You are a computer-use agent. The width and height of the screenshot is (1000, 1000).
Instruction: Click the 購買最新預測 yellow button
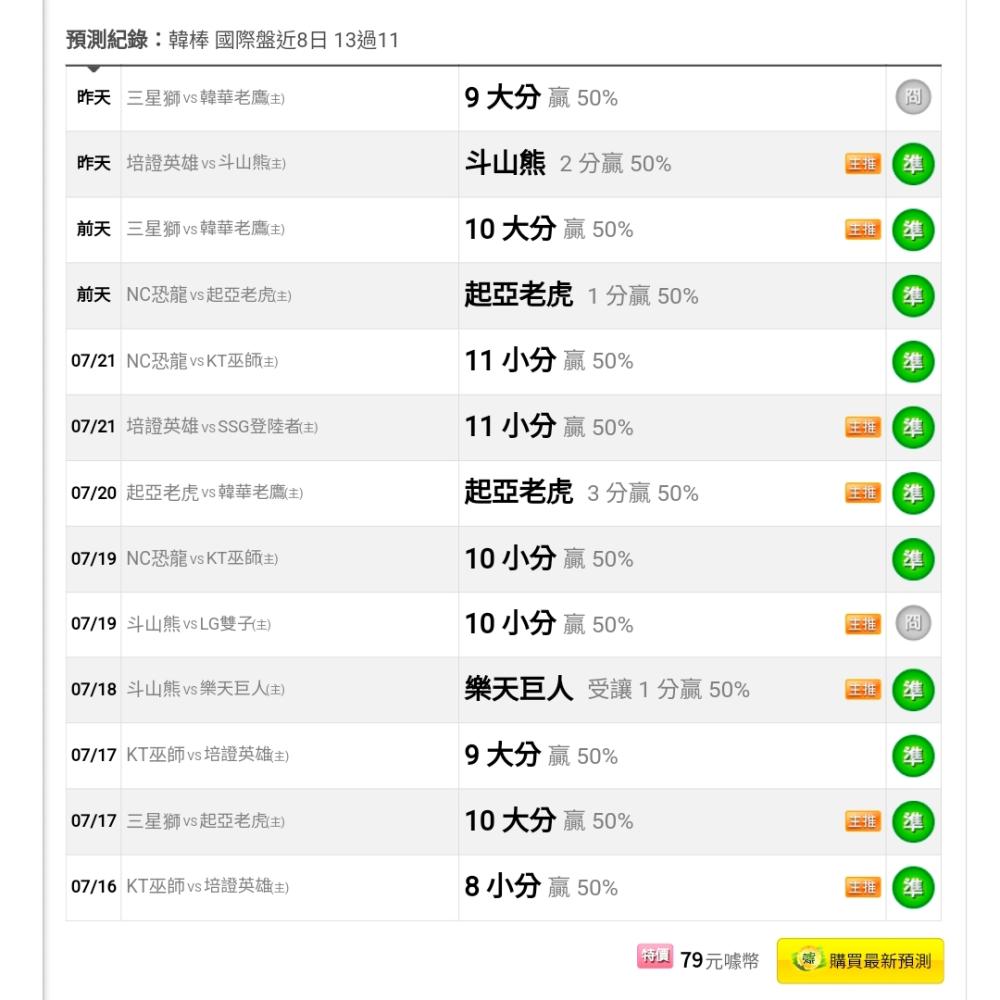(860, 960)
